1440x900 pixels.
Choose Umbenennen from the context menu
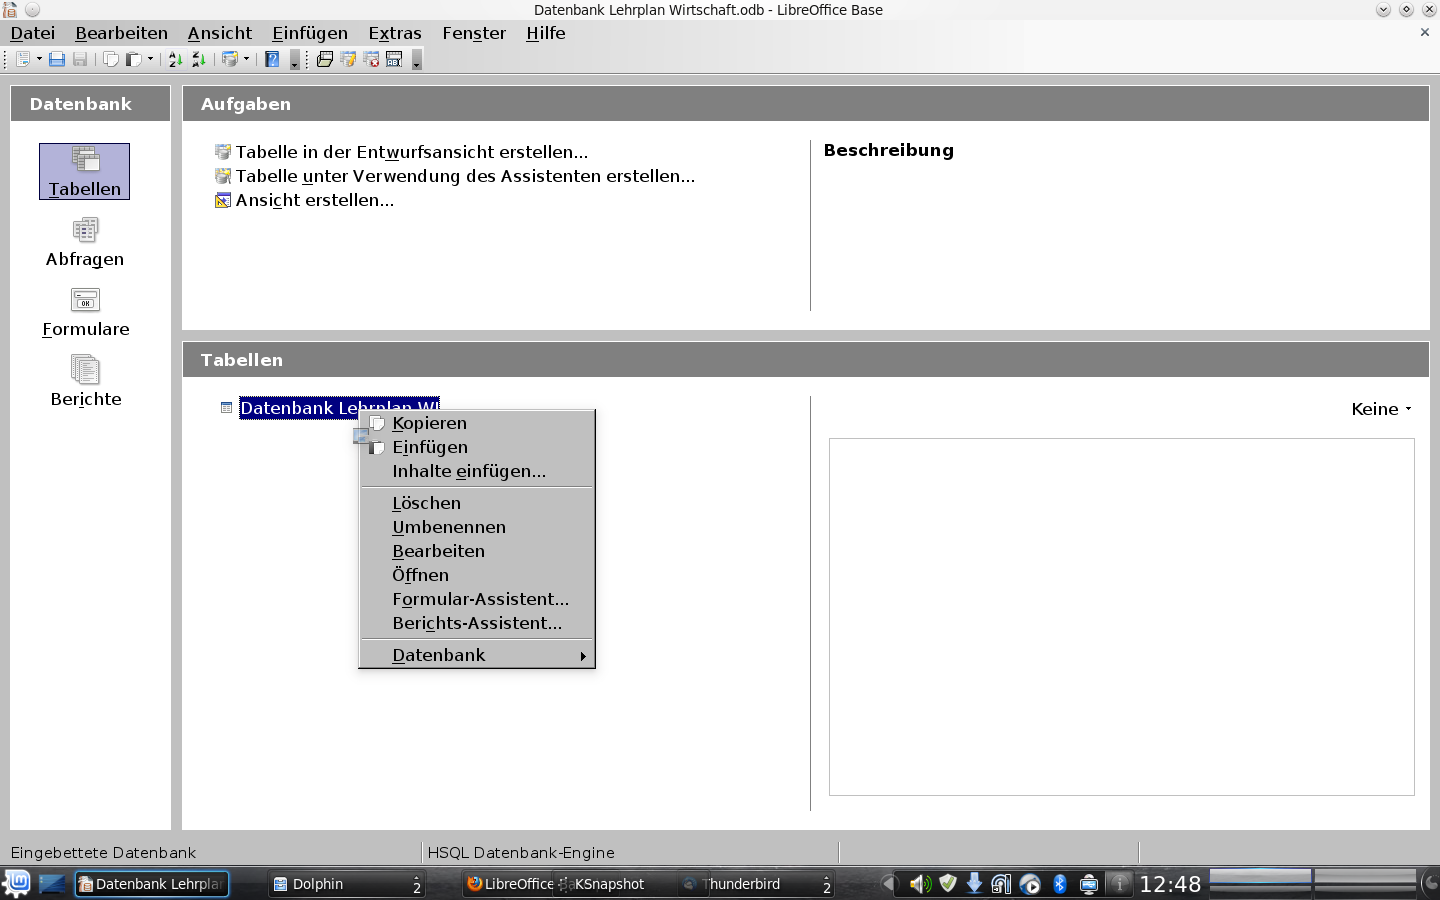(x=449, y=527)
